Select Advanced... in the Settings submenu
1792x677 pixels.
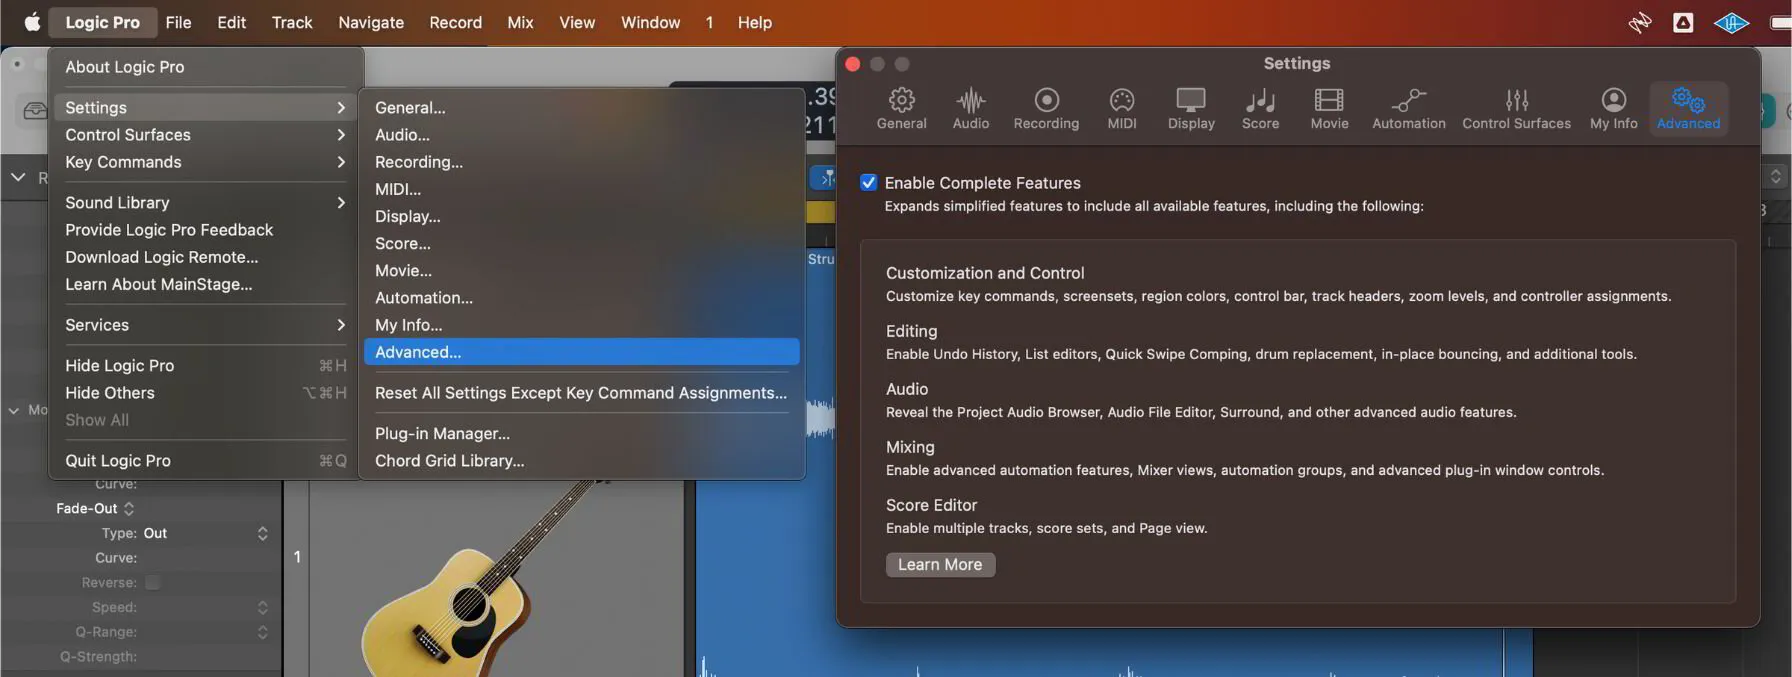582,352
